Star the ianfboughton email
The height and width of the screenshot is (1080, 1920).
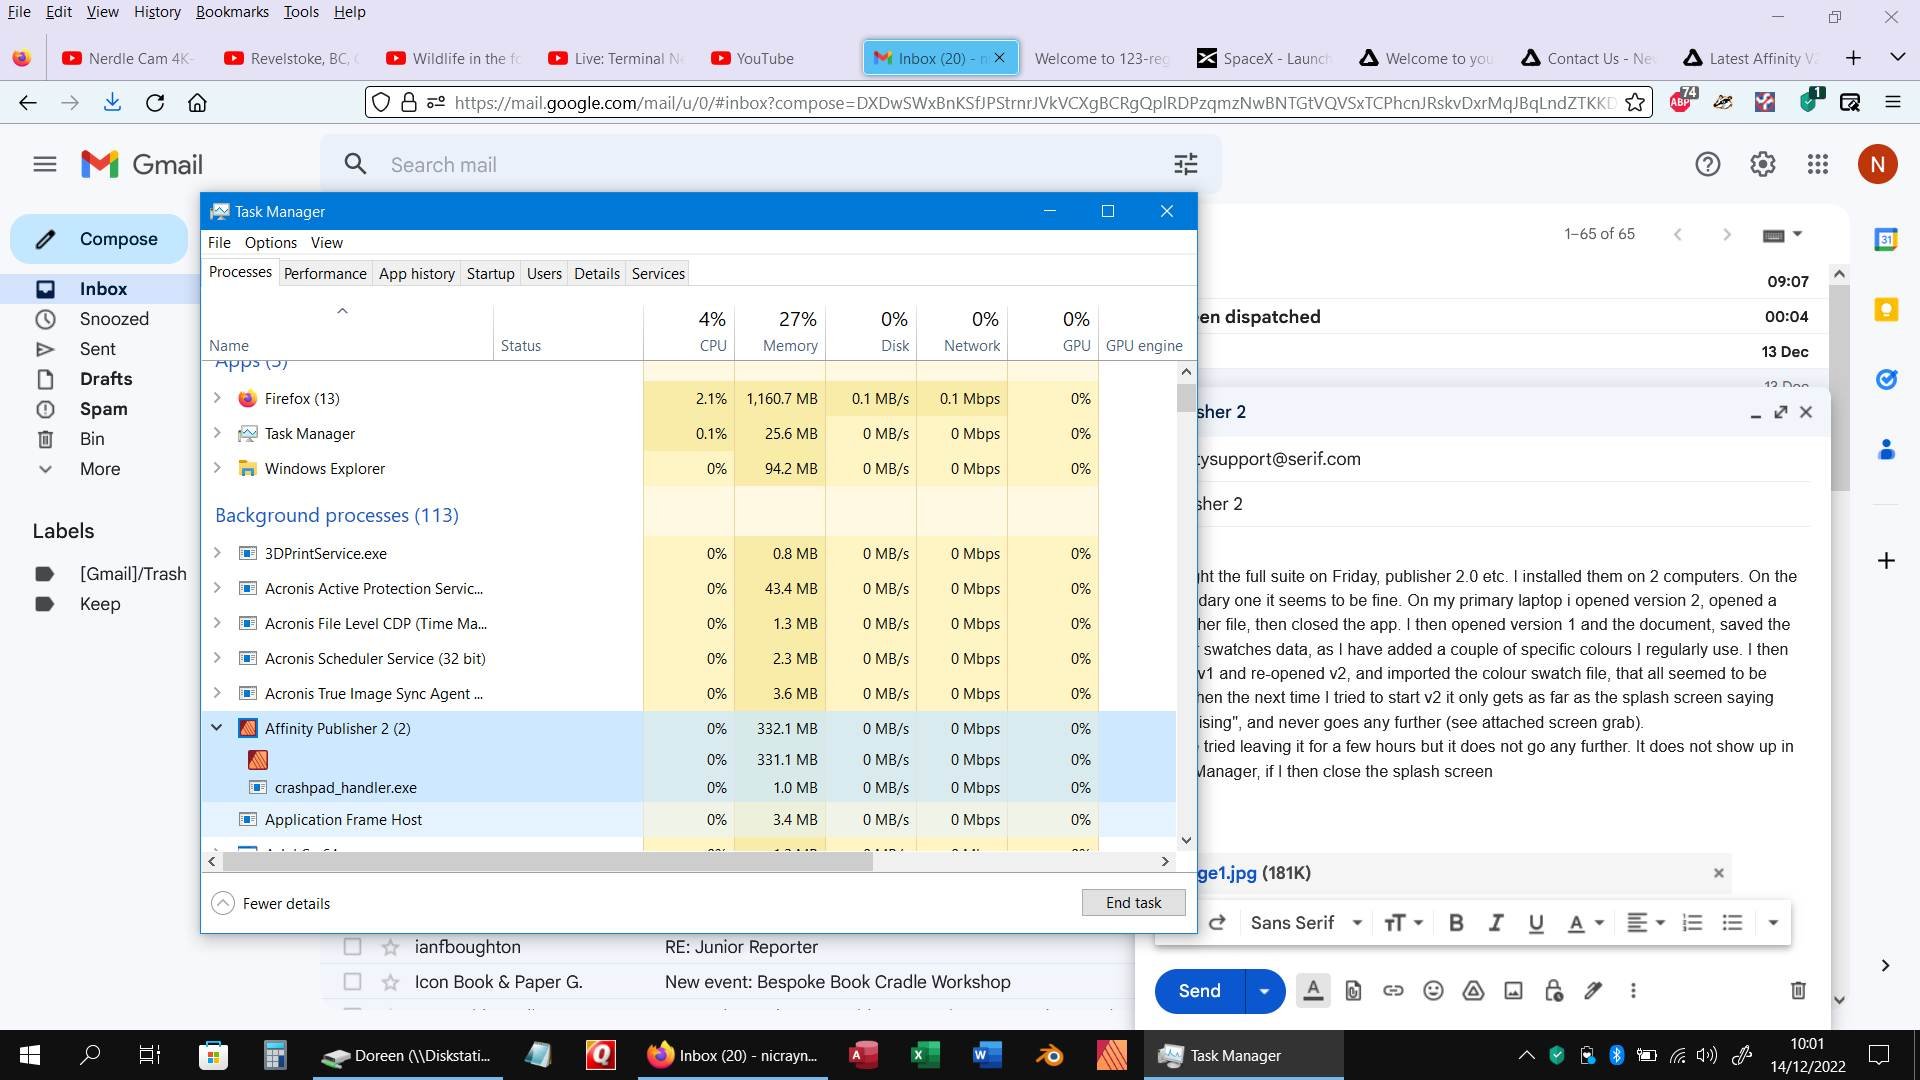(x=390, y=946)
